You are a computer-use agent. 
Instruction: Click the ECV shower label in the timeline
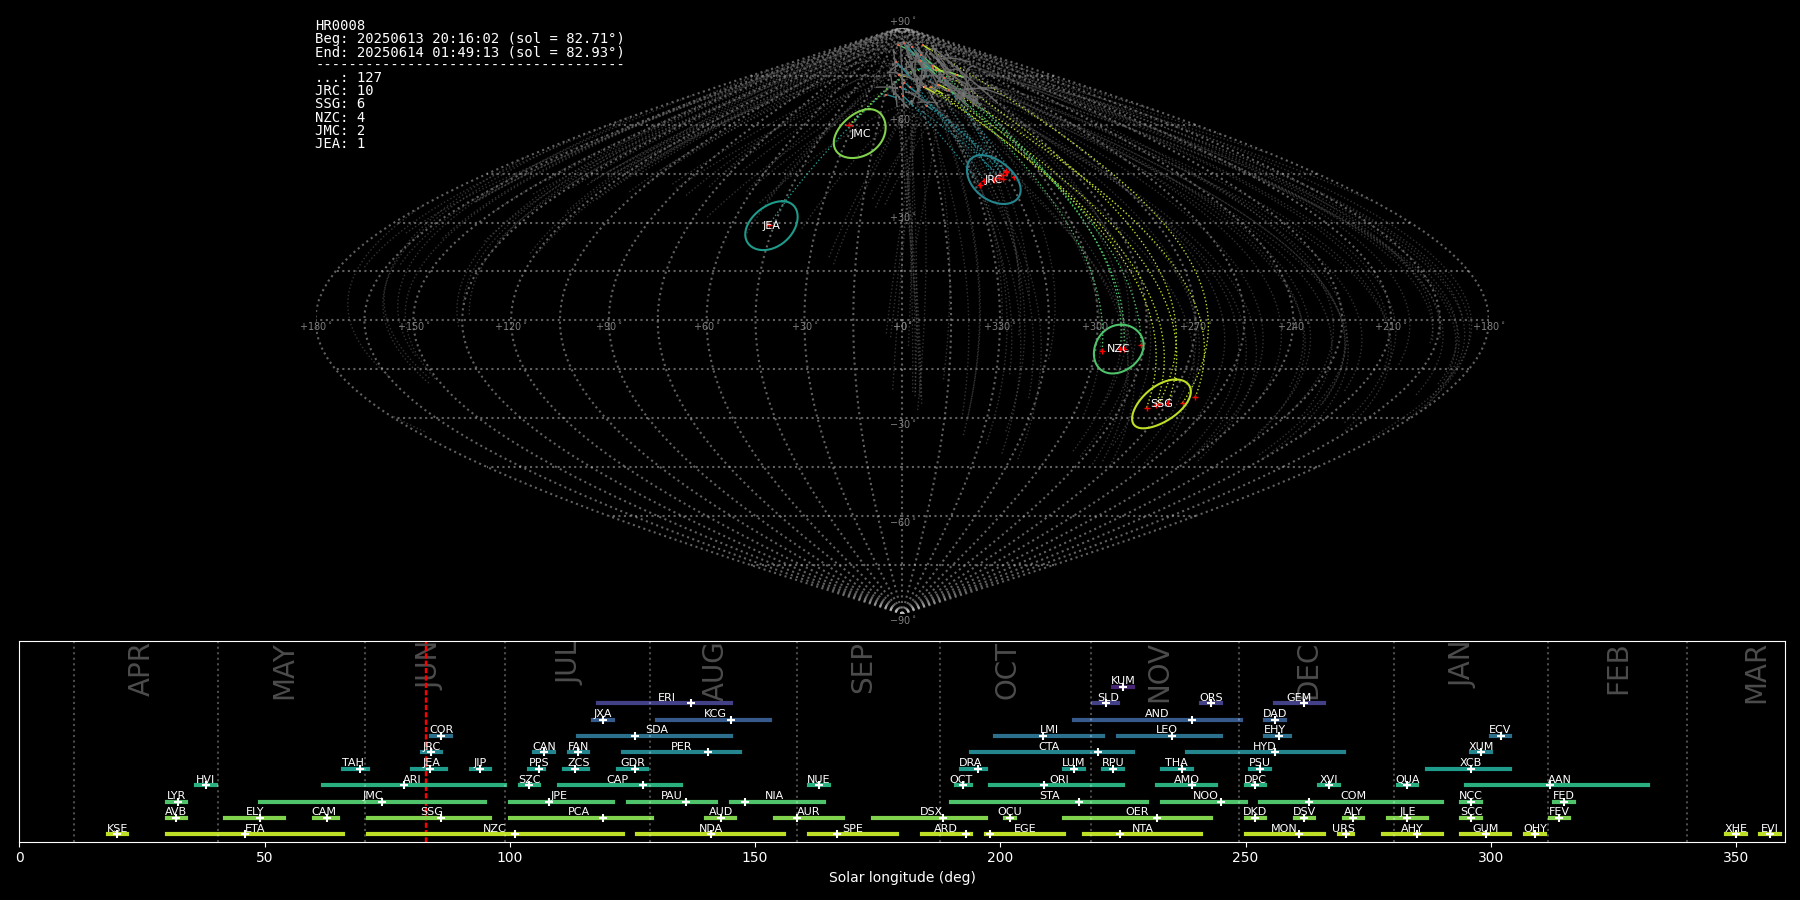tap(1500, 730)
